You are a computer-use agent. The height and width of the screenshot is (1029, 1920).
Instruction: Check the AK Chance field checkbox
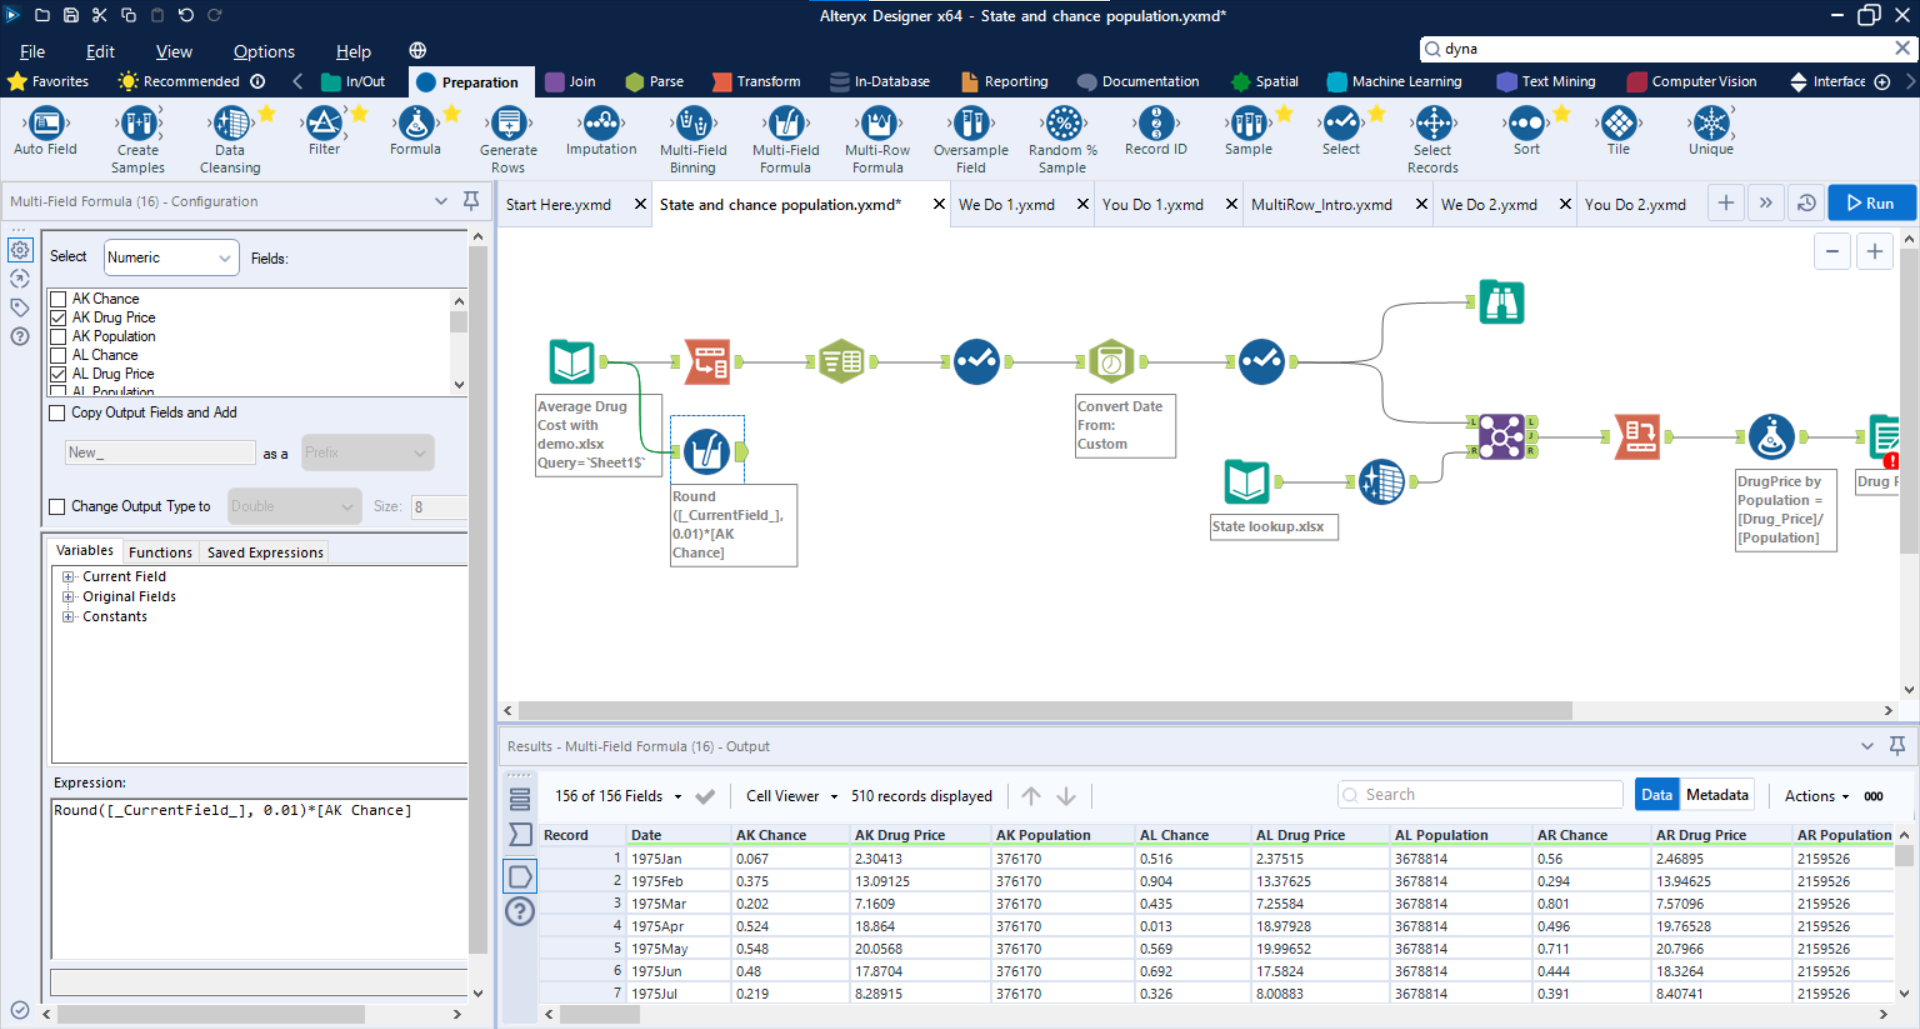(x=59, y=299)
